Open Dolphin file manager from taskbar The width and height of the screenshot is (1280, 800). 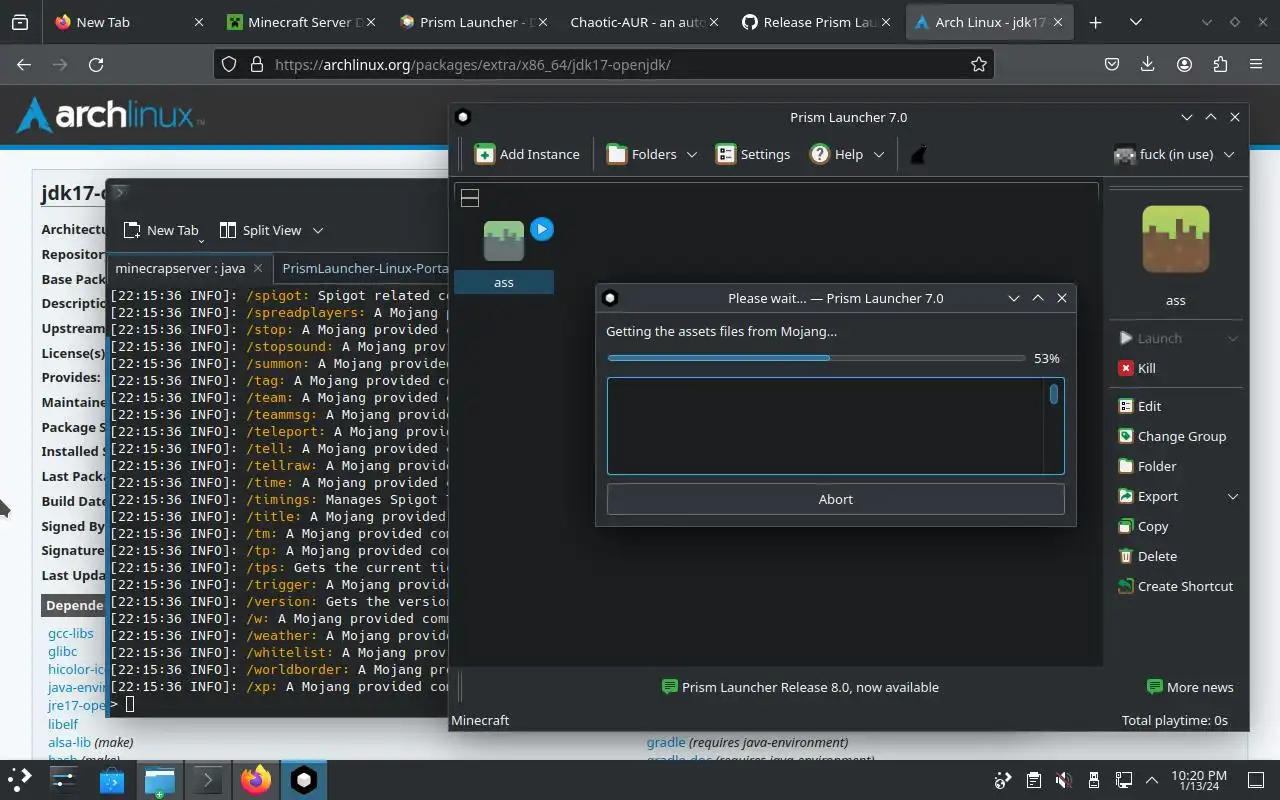coord(160,780)
